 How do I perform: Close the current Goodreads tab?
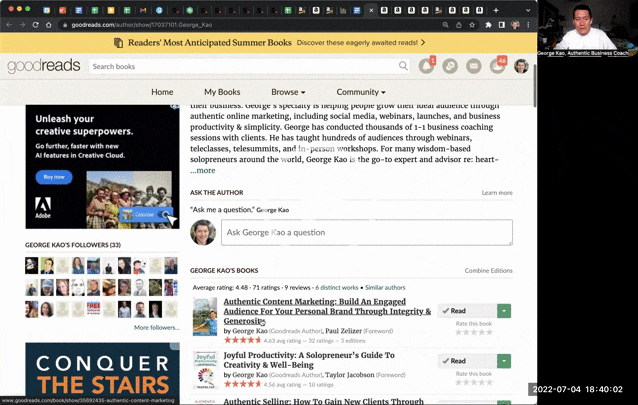point(371,11)
